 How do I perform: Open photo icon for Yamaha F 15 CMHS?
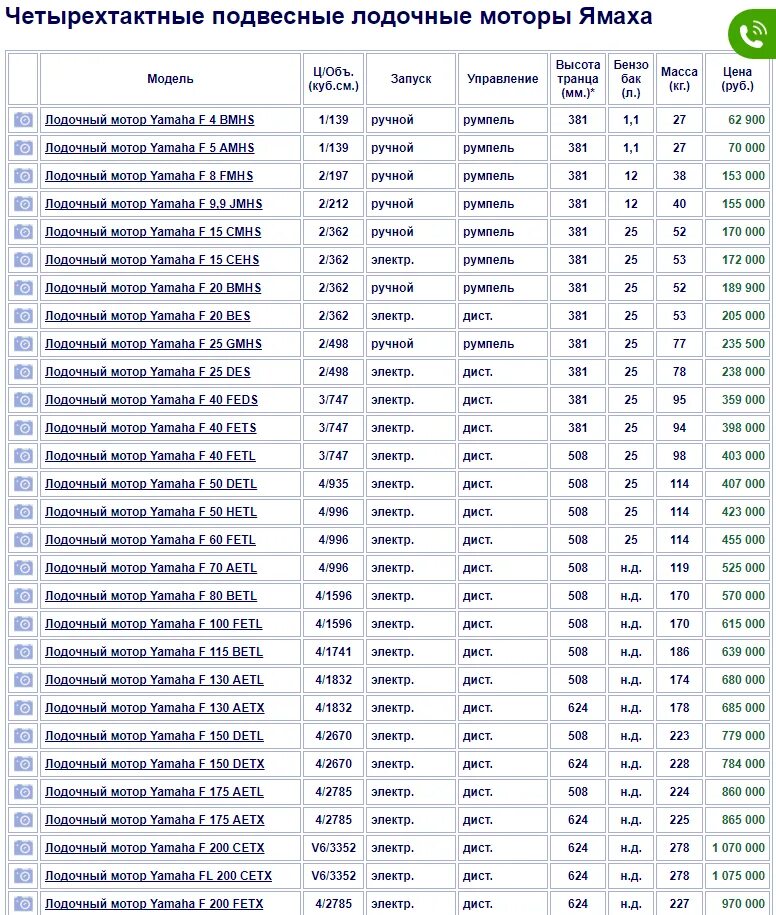tap(23, 232)
